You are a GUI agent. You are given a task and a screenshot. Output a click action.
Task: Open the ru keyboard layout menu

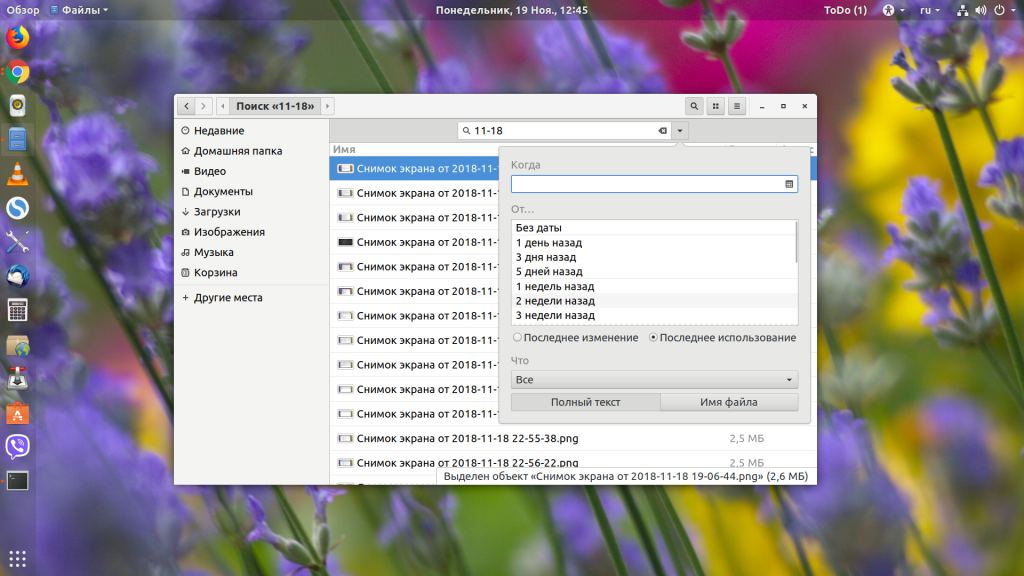coord(930,10)
